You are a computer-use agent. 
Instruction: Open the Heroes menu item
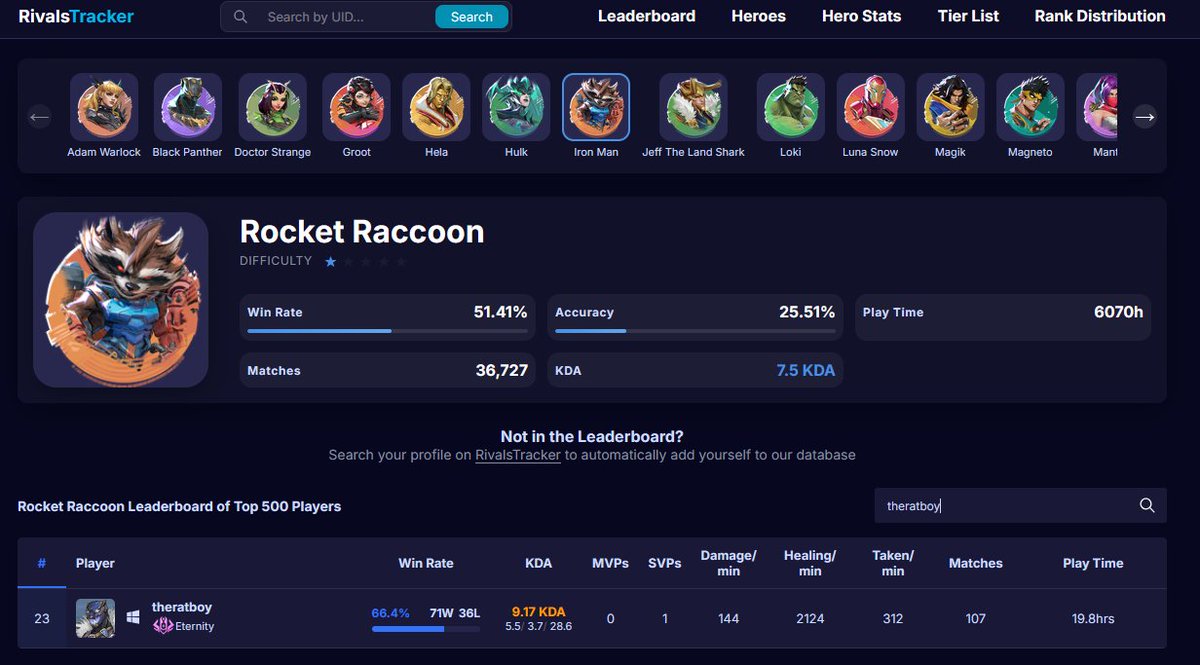[x=758, y=16]
